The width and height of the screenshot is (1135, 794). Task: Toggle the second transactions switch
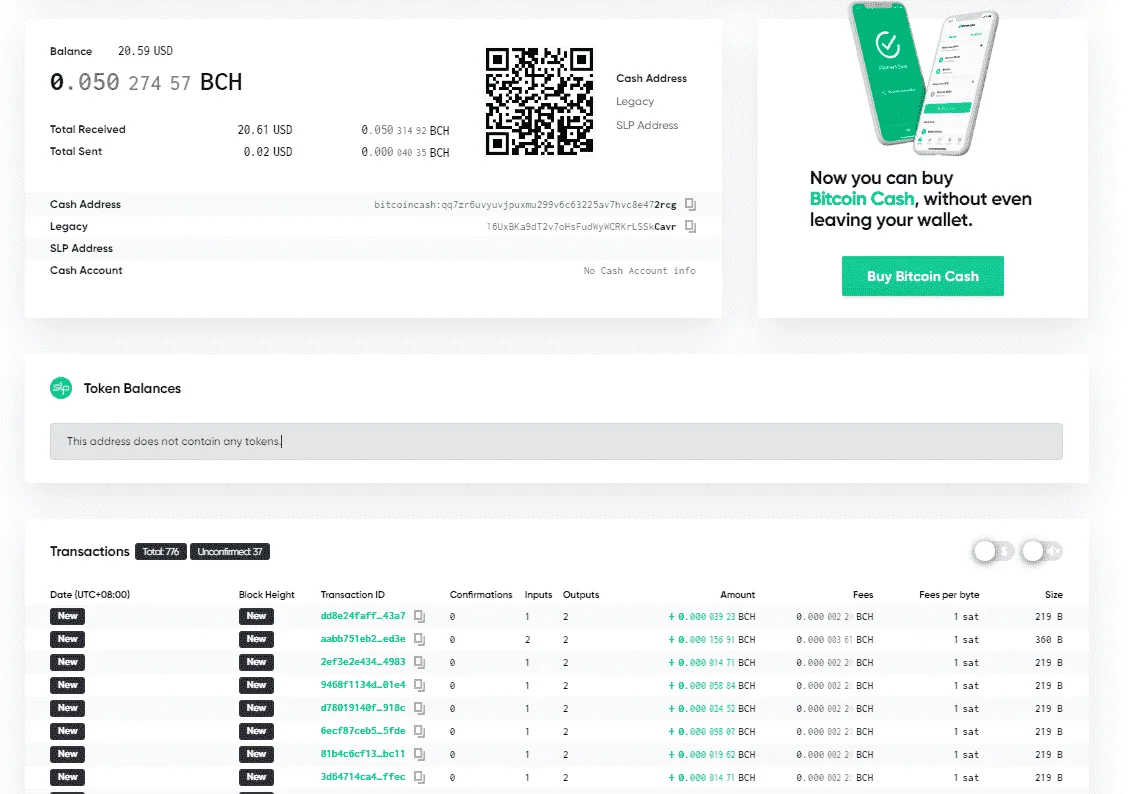[x=1042, y=552]
